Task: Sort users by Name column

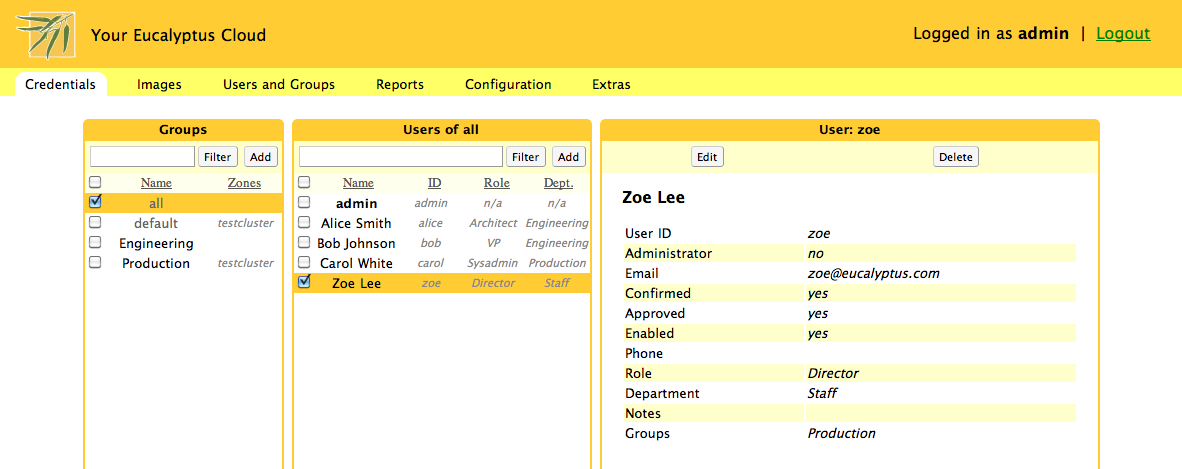Action: point(358,182)
